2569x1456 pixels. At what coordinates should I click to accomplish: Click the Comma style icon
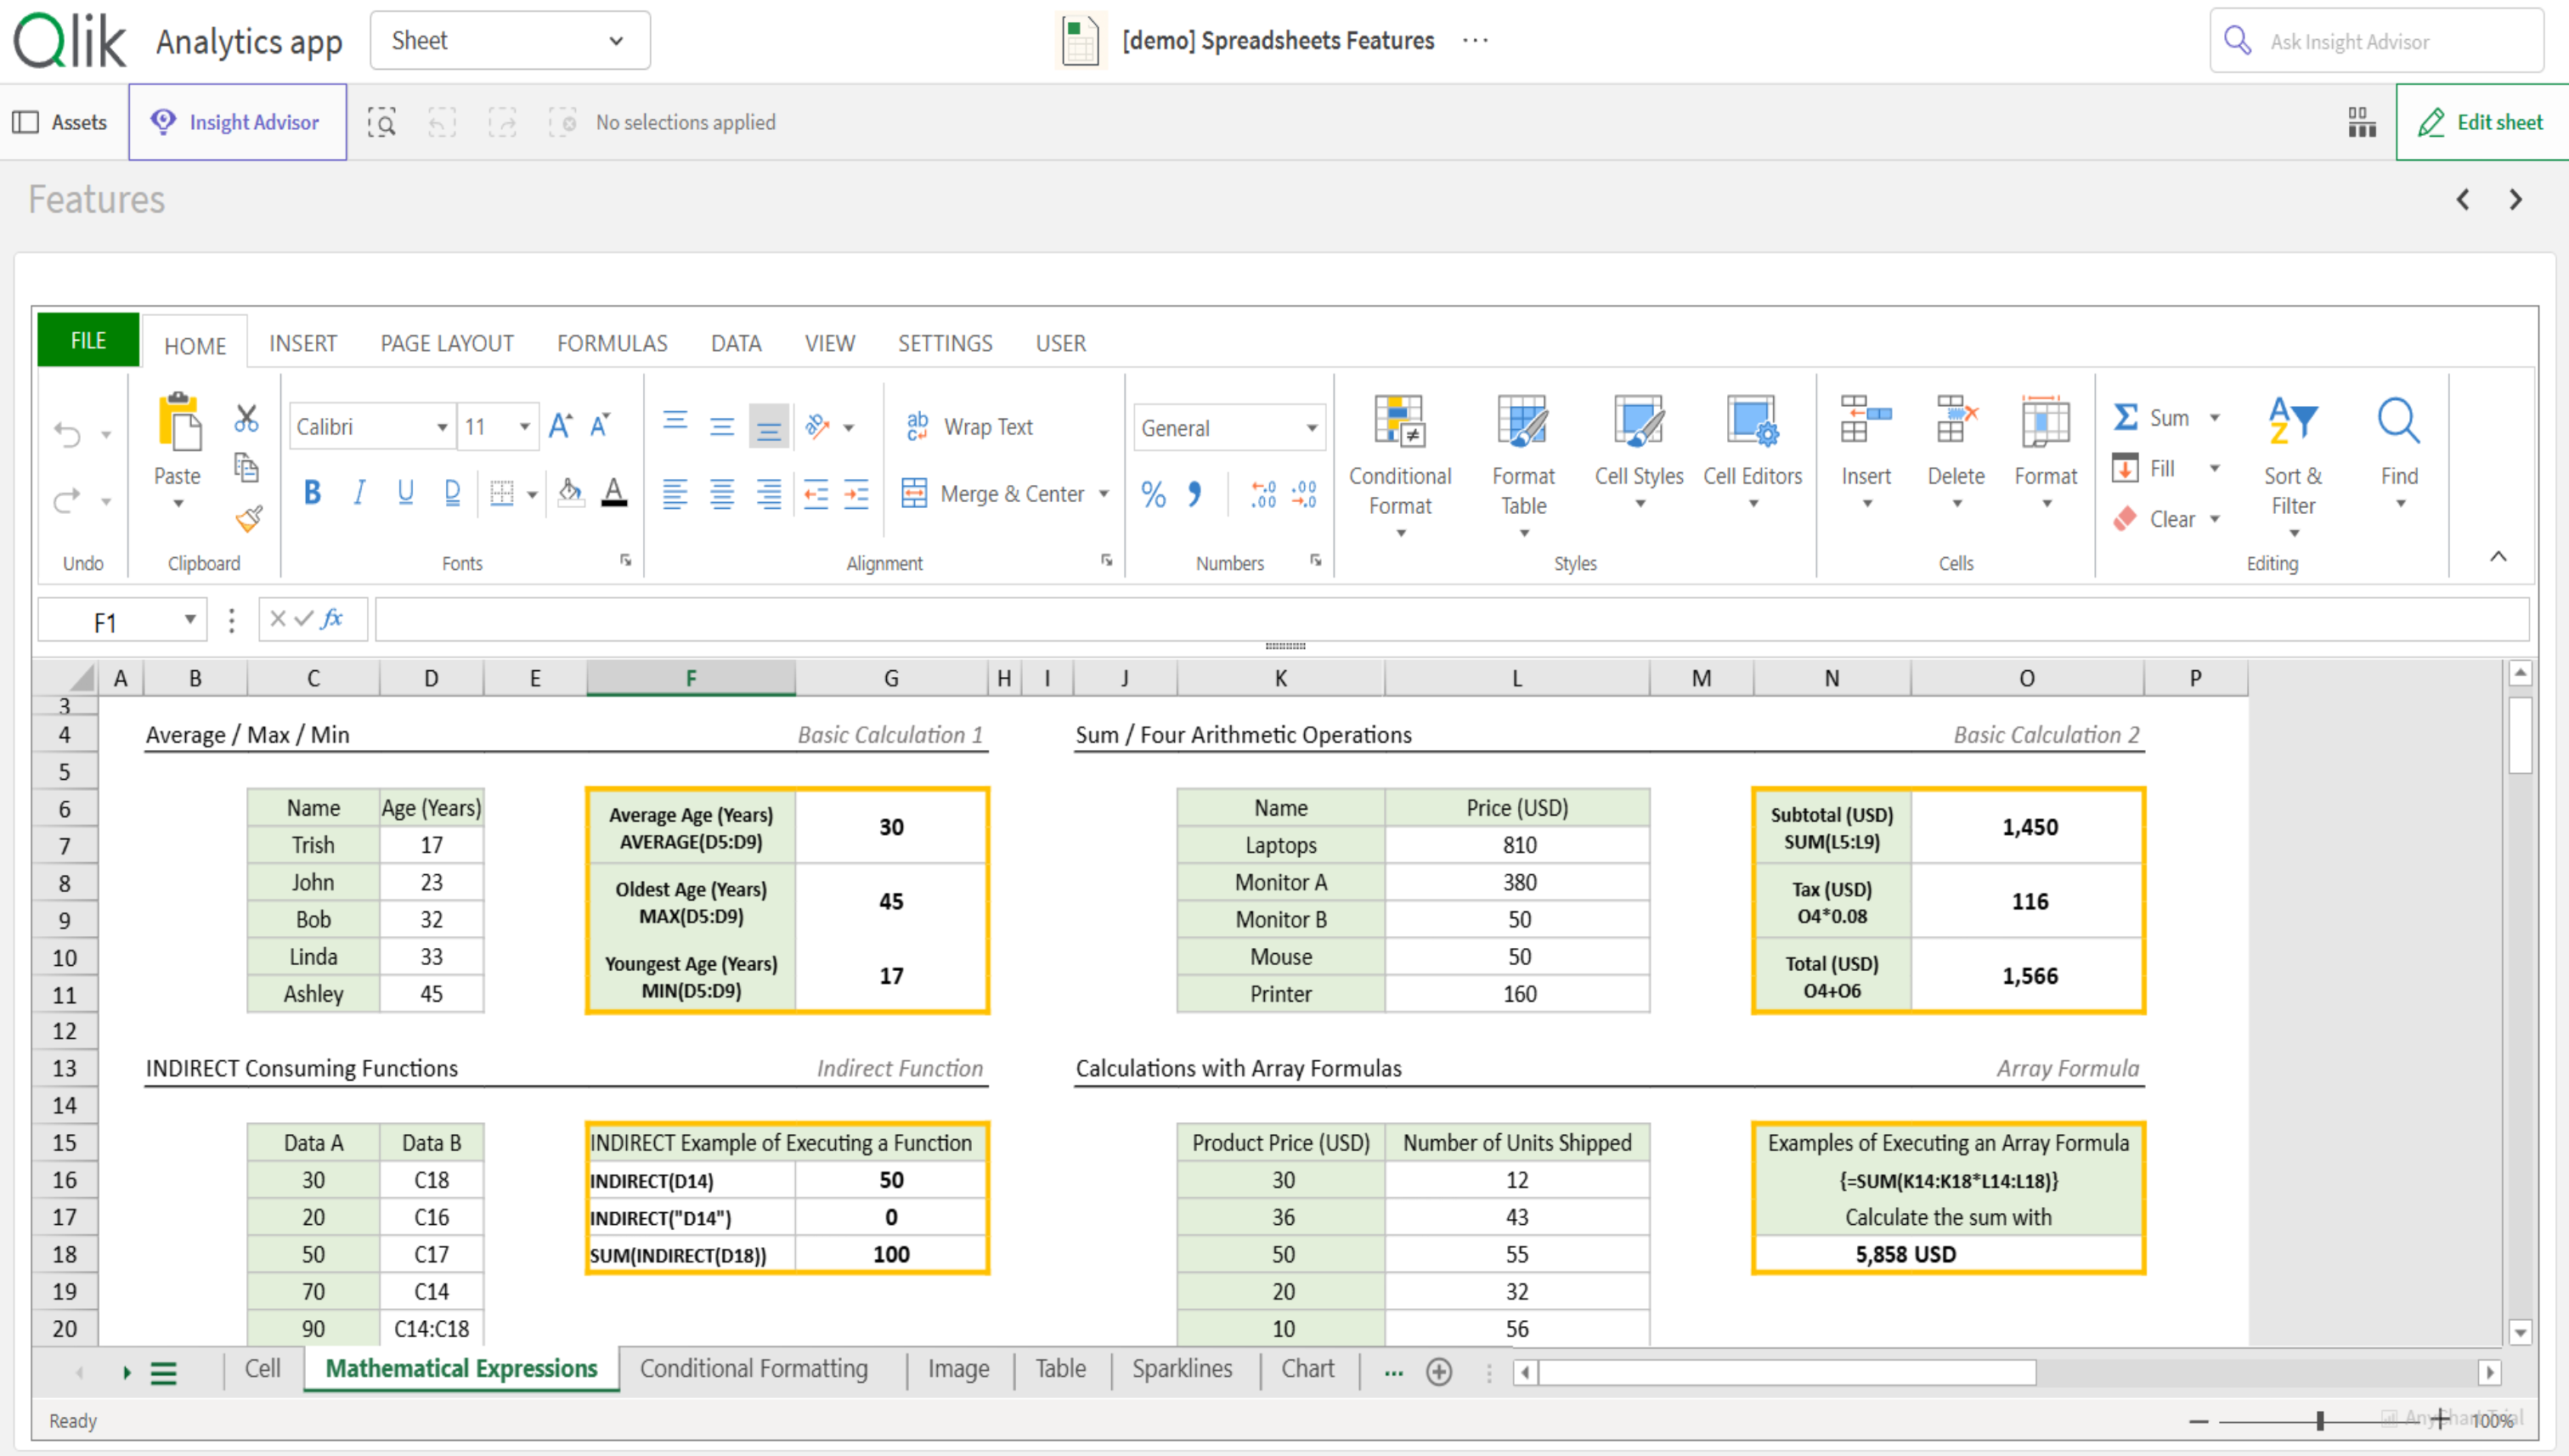coord(1194,494)
